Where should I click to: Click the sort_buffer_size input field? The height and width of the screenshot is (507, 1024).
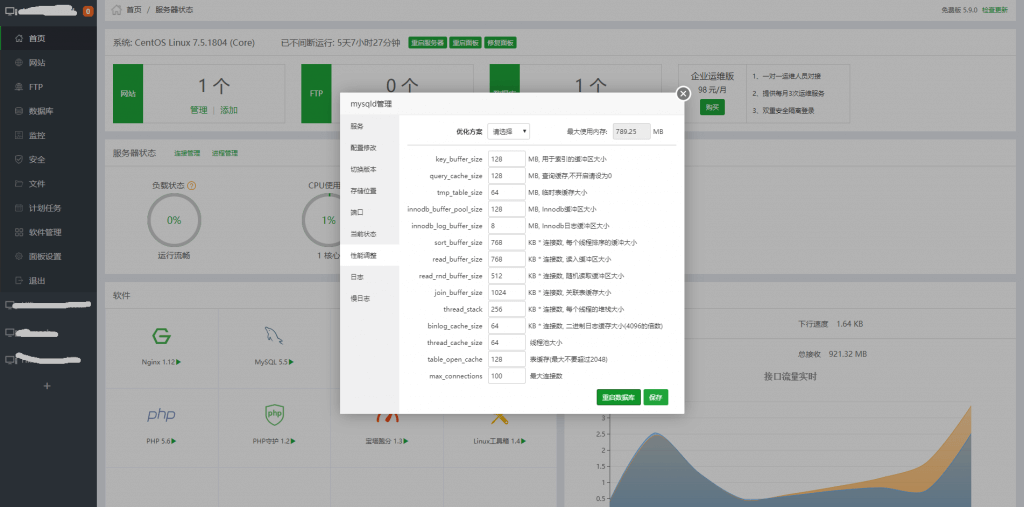pos(507,242)
